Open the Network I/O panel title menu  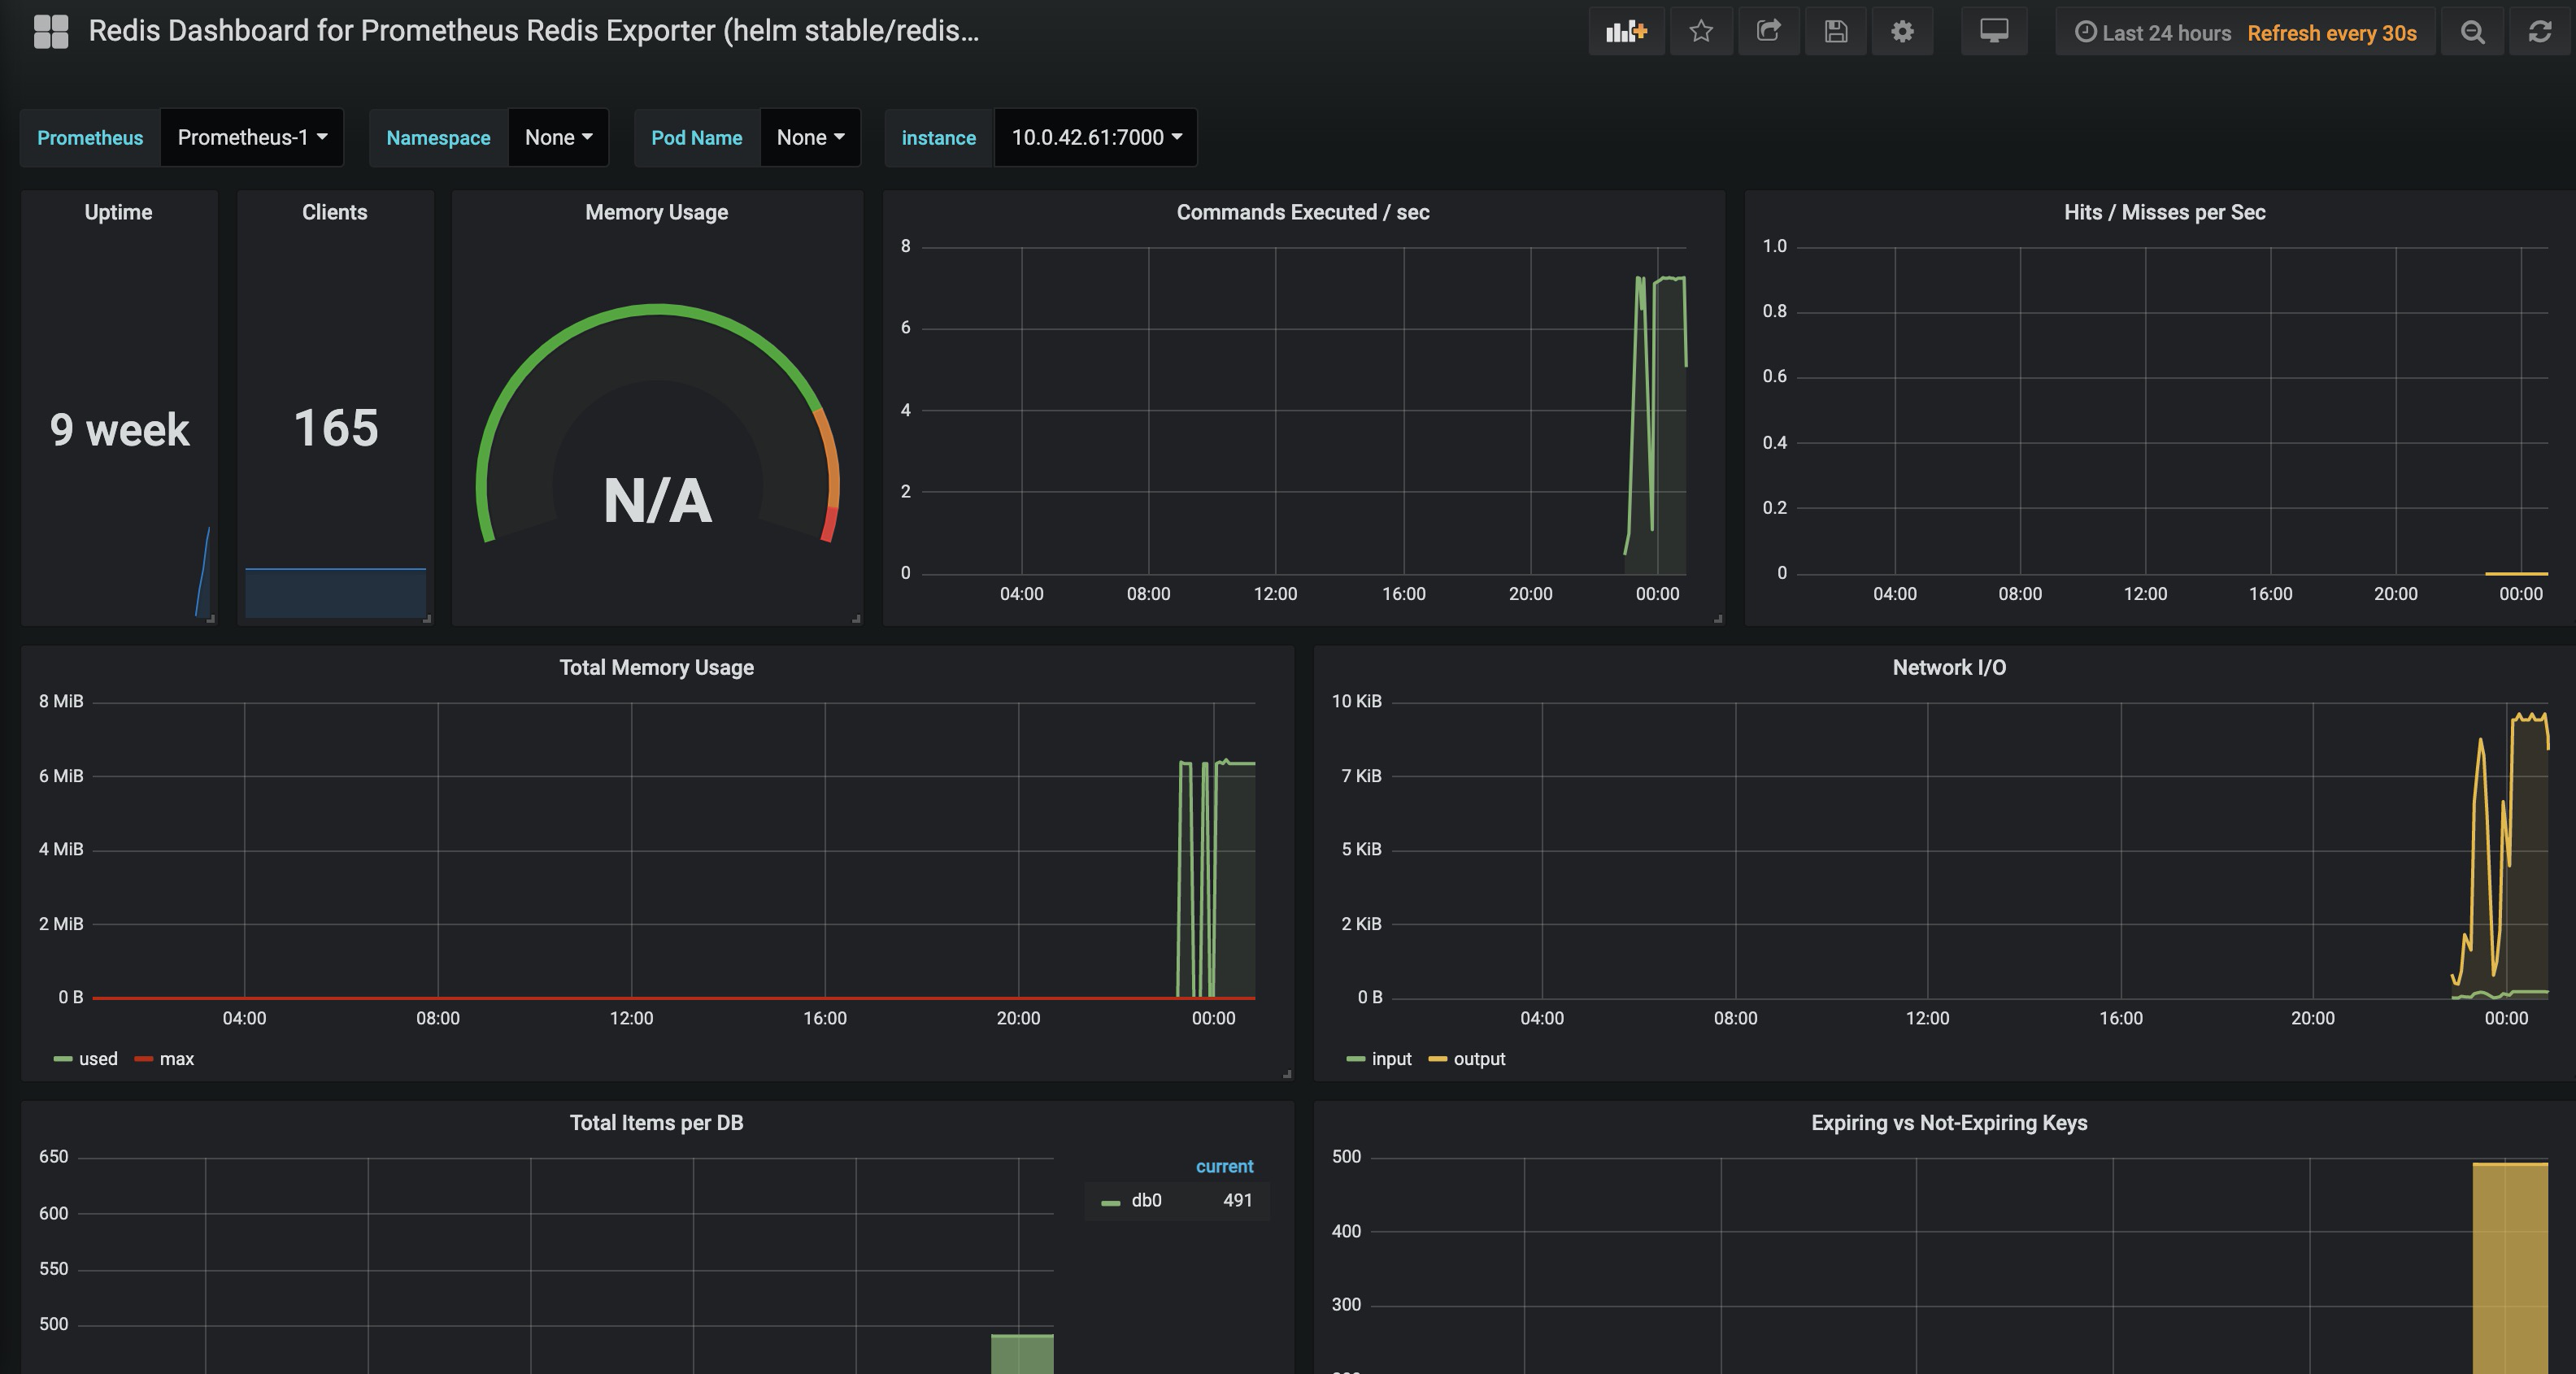1948,667
